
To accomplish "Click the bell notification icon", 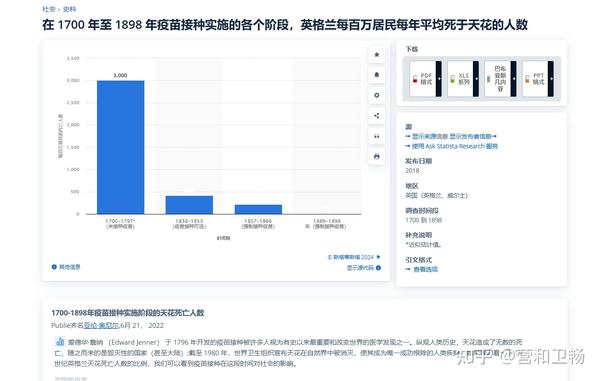I will [377, 75].
